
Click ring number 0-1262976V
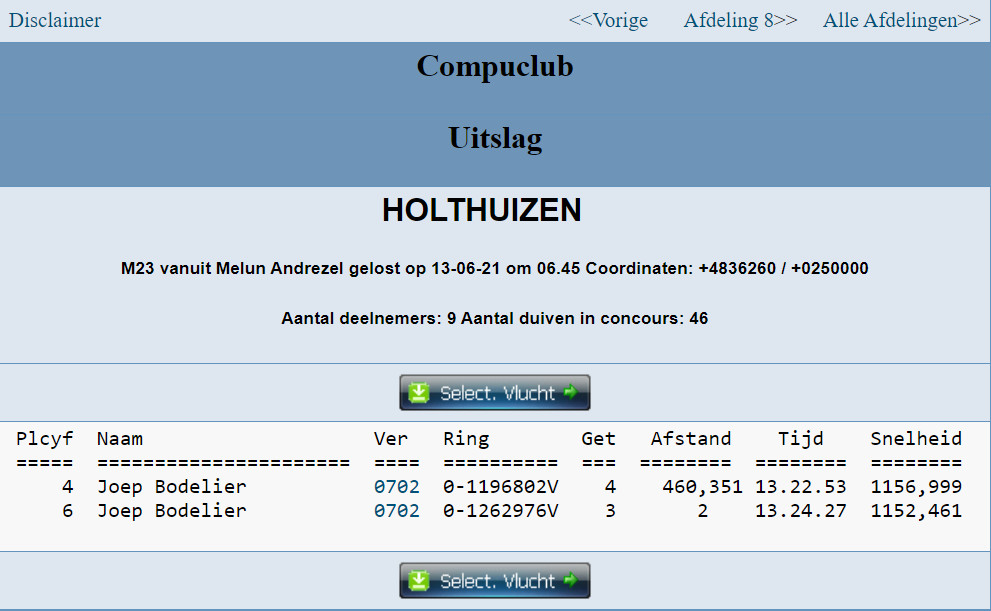(501, 511)
